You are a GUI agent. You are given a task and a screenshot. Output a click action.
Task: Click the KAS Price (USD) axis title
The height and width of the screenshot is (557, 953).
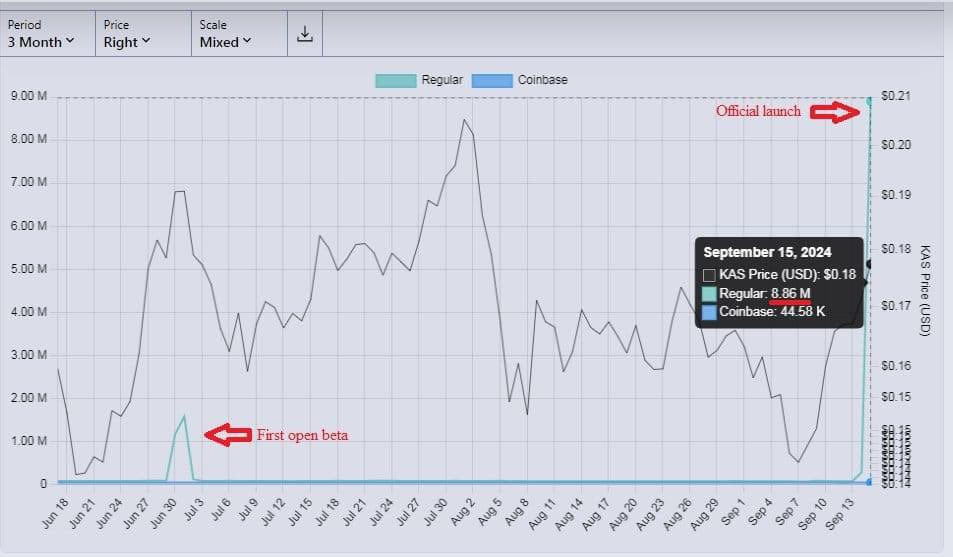[x=925, y=291]
